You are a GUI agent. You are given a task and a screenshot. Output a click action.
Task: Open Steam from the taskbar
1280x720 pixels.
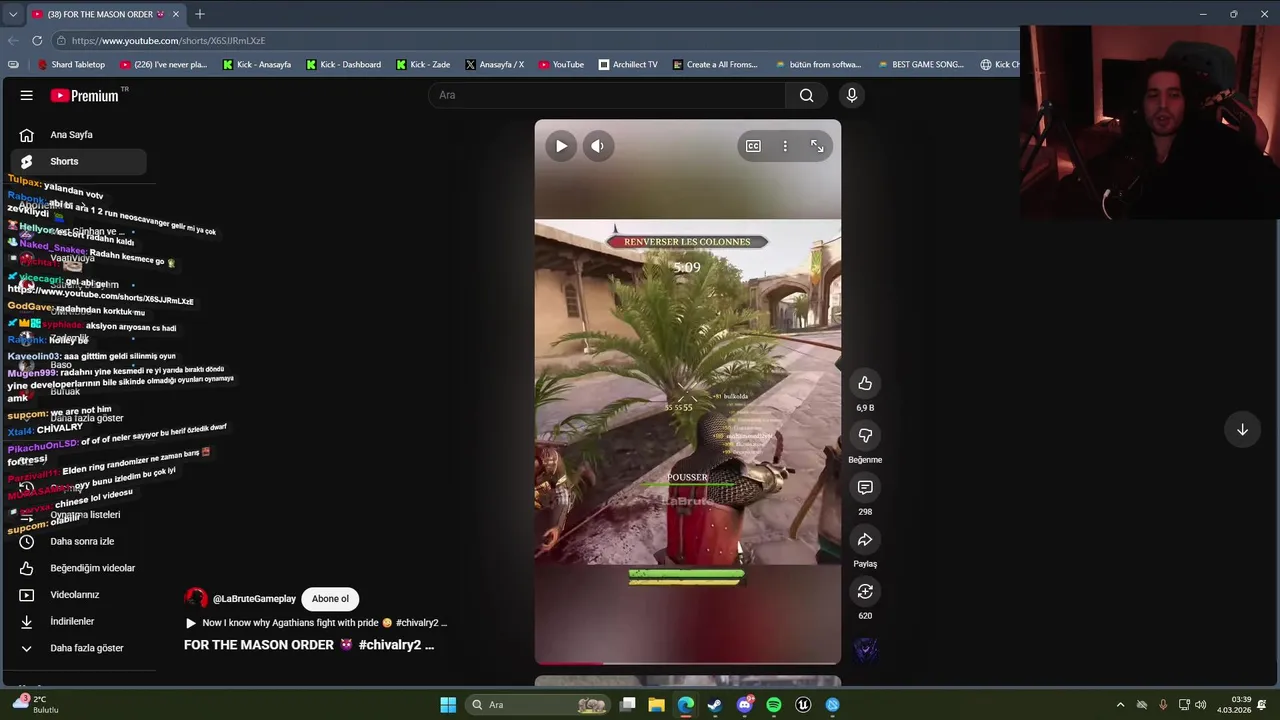point(715,705)
